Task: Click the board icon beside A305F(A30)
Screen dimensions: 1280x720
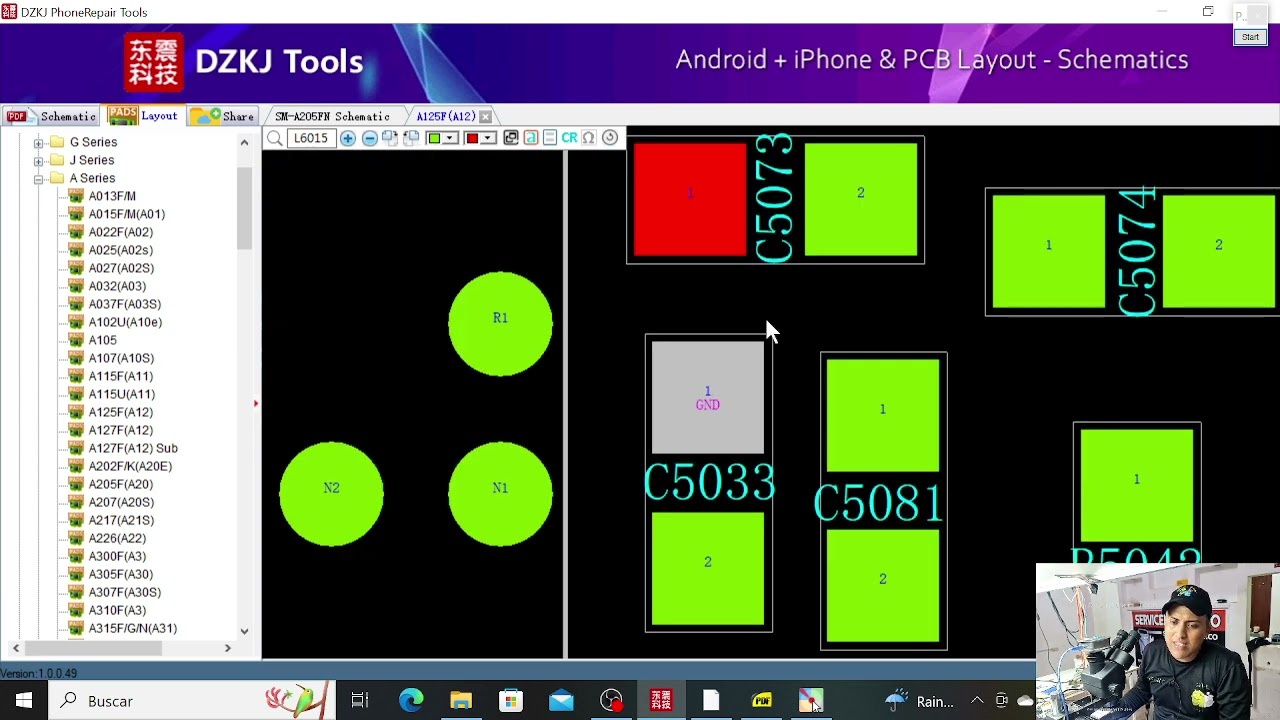Action: 75,574
